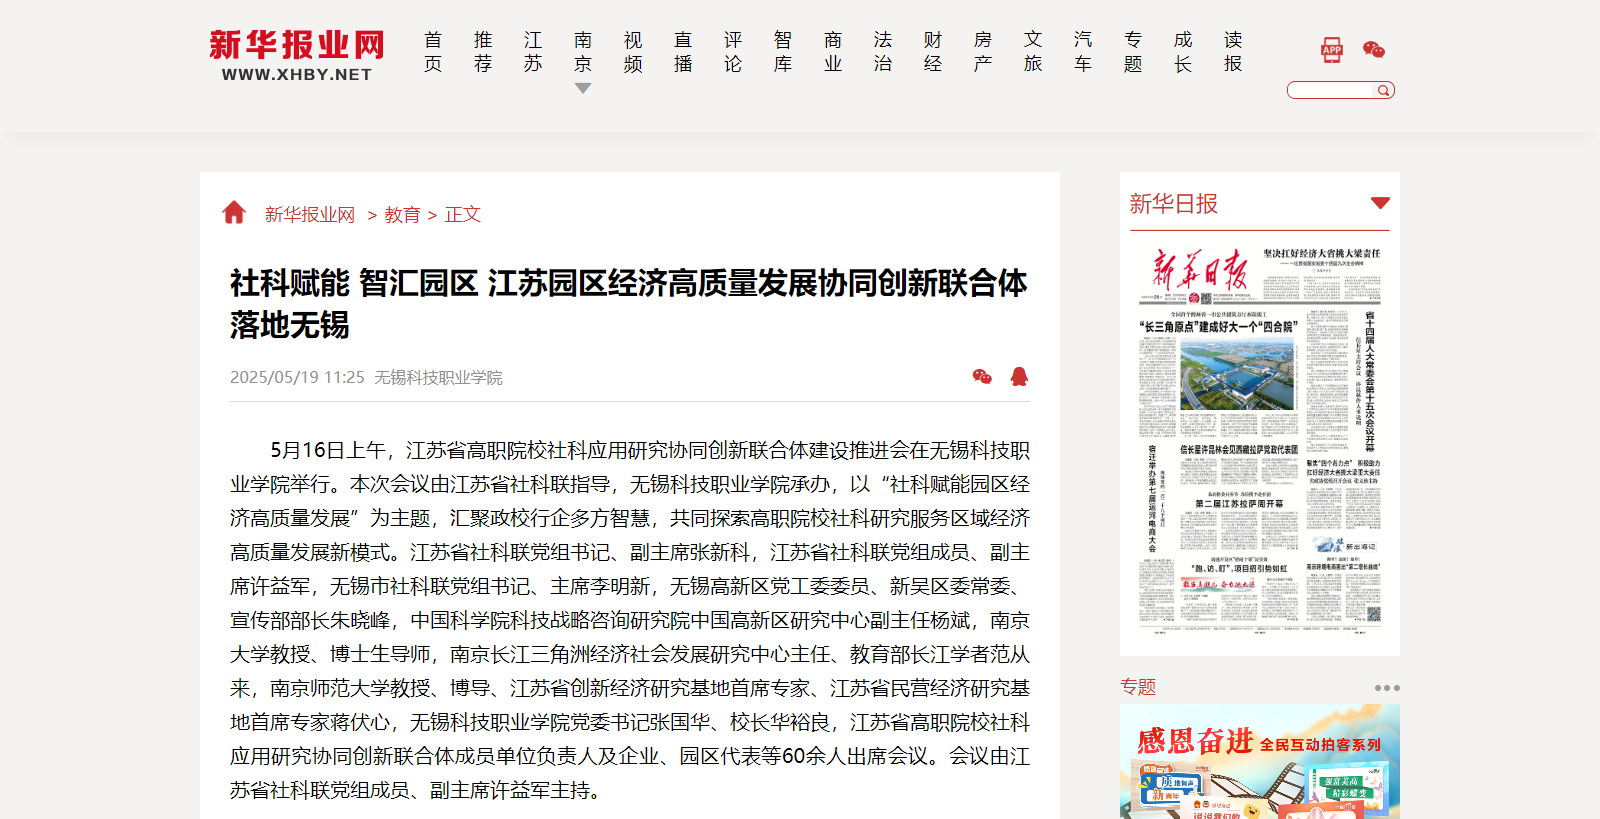This screenshot has height=819, width=1600.
Task: Click the search magnifier icon
Action: (1384, 91)
